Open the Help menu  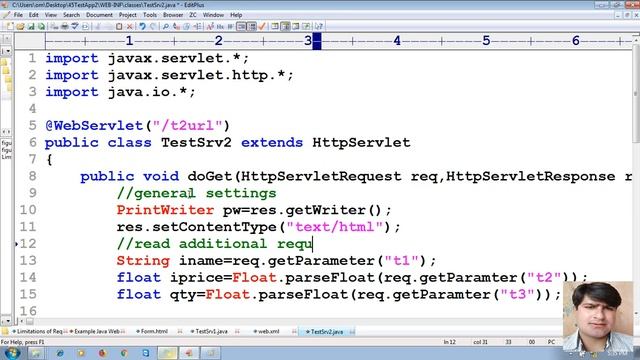[236, 15]
